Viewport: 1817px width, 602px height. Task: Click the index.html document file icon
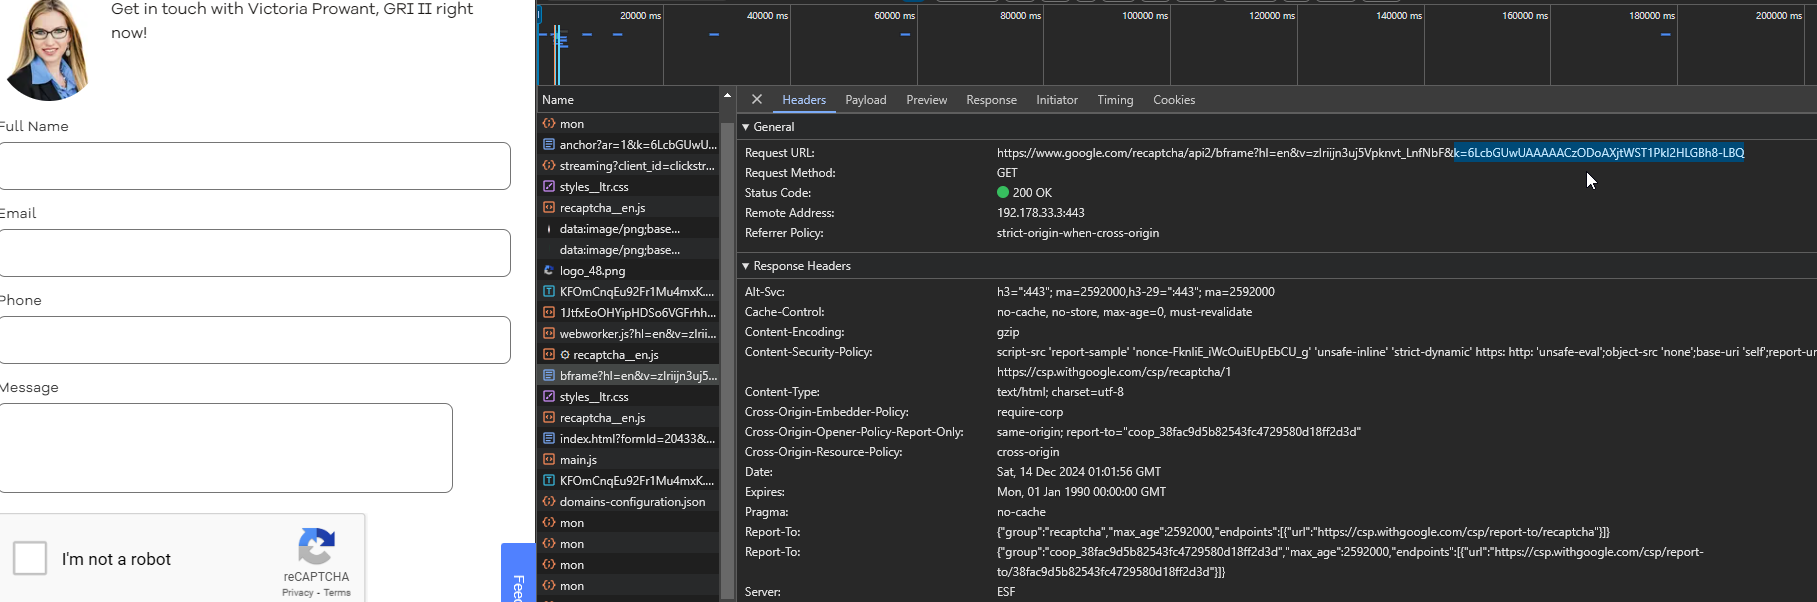click(549, 438)
